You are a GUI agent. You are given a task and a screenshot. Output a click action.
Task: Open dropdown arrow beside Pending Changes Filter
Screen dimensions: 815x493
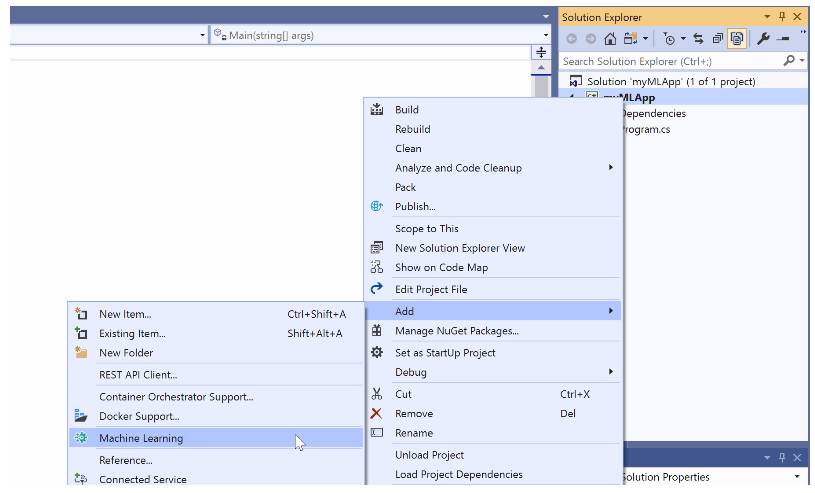pyautogui.click(x=683, y=38)
